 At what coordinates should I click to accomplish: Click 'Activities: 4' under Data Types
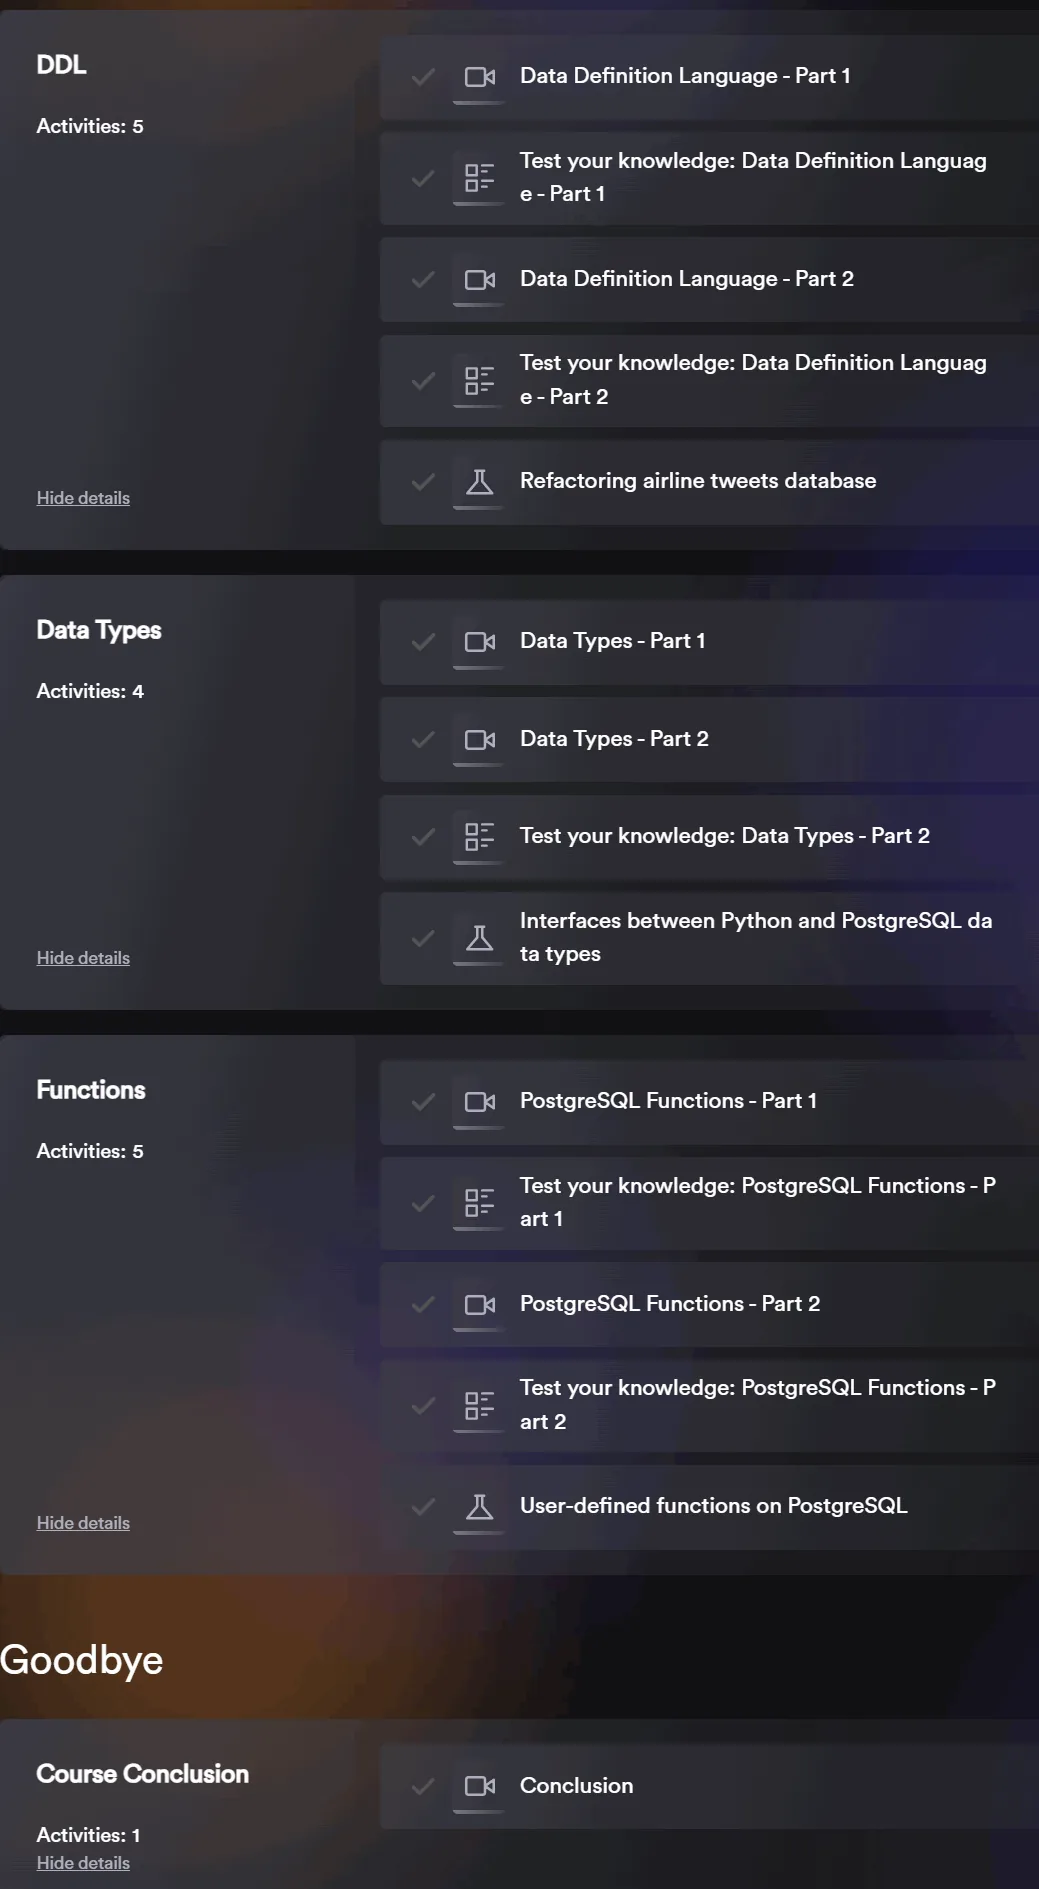coord(90,691)
